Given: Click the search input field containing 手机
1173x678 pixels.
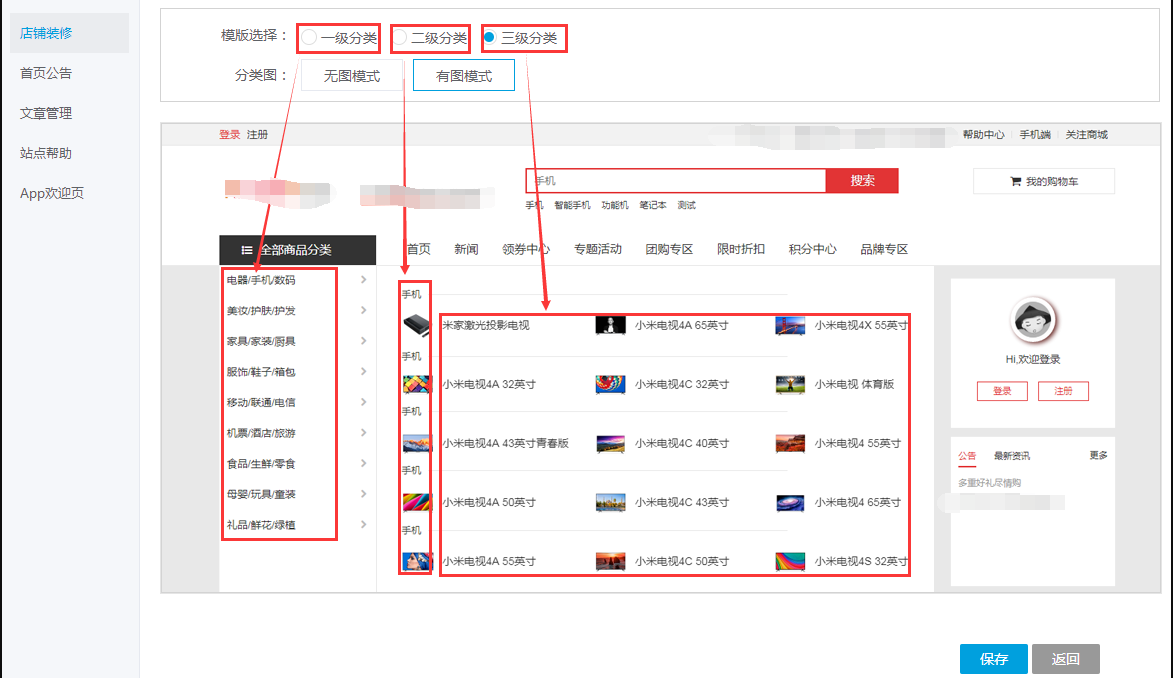Looking at the screenshot, I should point(676,180).
